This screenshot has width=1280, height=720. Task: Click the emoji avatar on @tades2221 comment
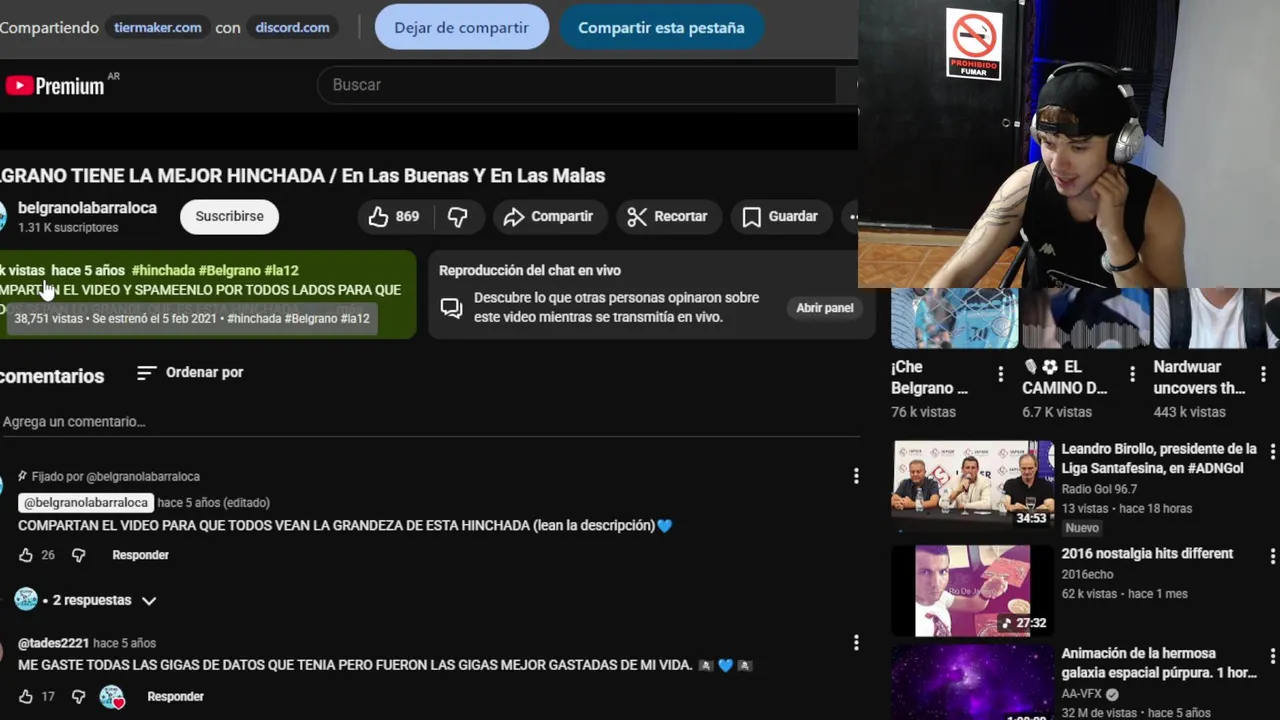click(x=112, y=697)
